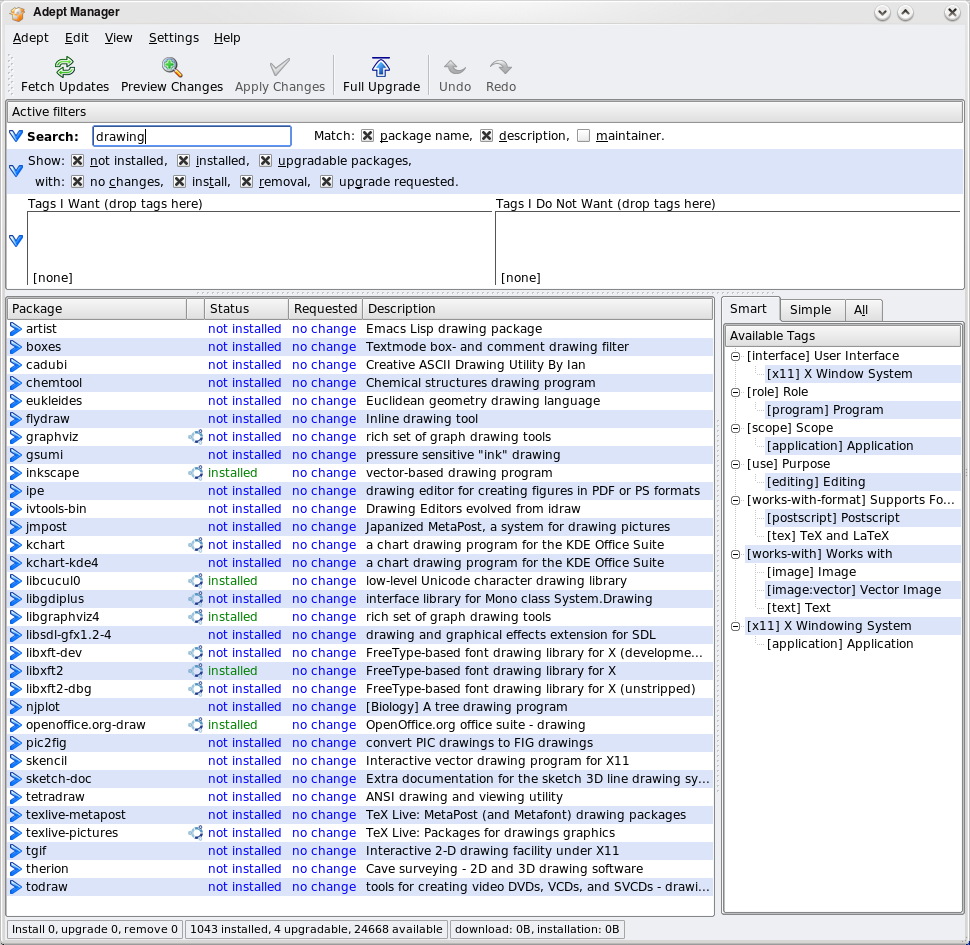Click the tag icon in openoffice.org-draw row
Image resolution: width=970 pixels, height=945 pixels.
[195, 725]
